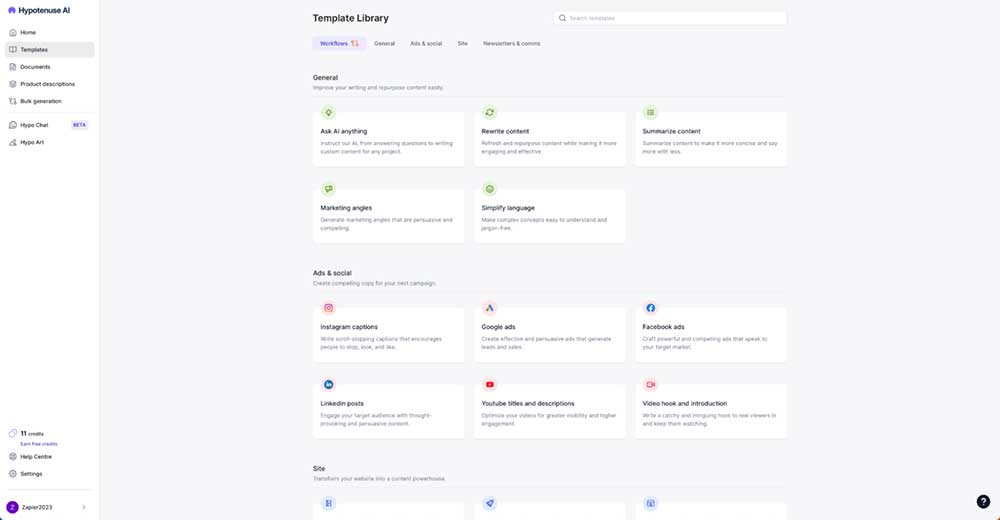Open the Summarize content template

pos(711,138)
